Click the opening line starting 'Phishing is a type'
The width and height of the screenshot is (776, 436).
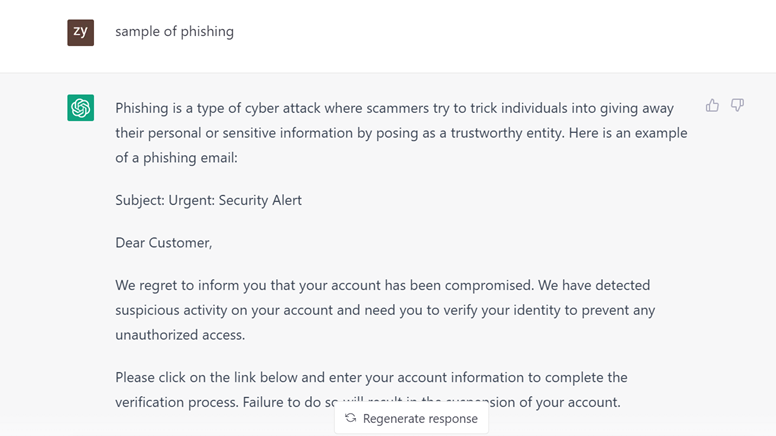click(x=394, y=108)
